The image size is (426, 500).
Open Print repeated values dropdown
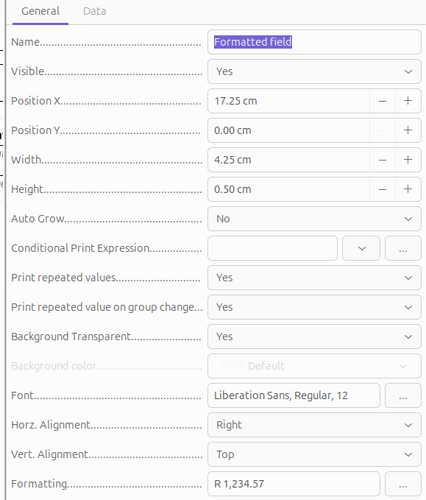314,278
